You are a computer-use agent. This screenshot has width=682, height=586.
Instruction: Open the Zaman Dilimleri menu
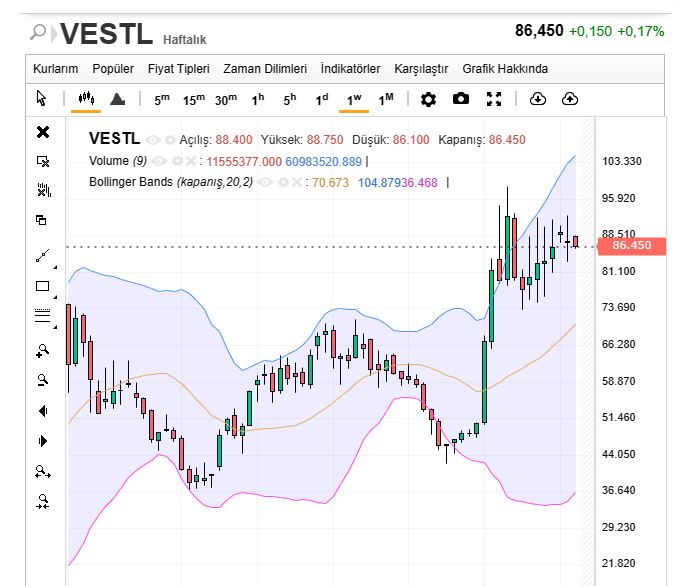pos(265,69)
